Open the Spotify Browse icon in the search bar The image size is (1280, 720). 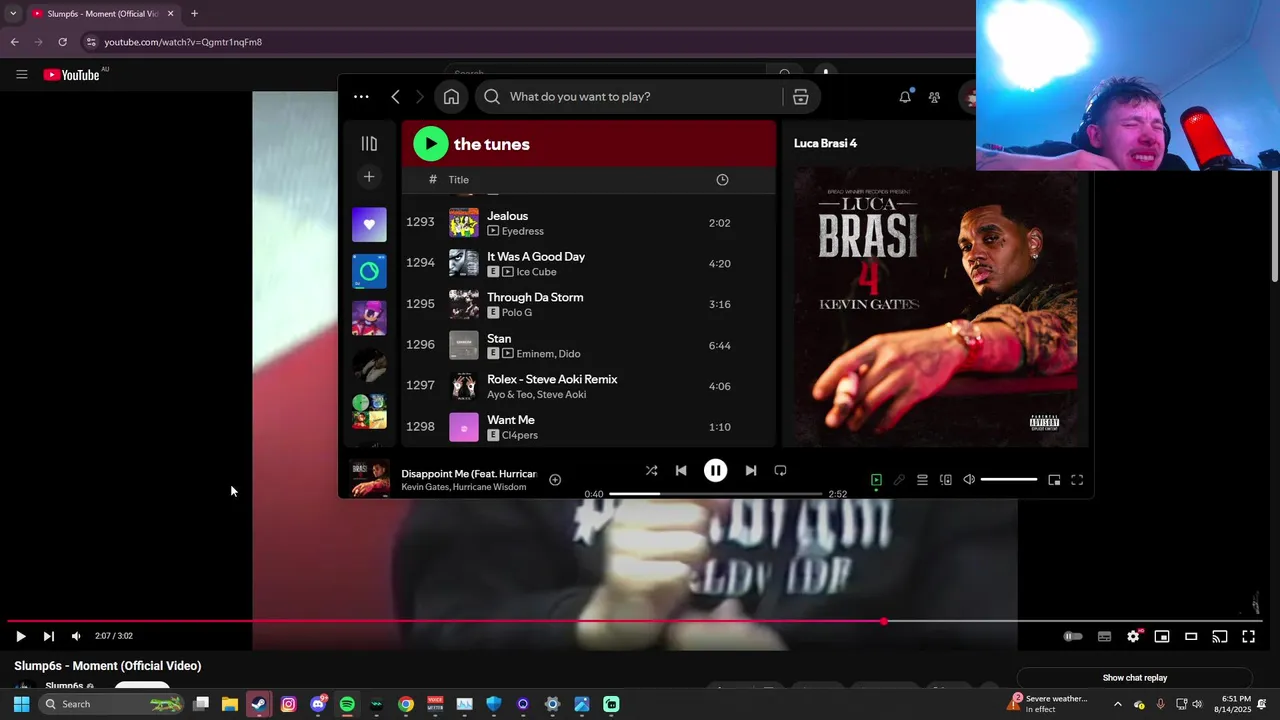coord(801,97)
